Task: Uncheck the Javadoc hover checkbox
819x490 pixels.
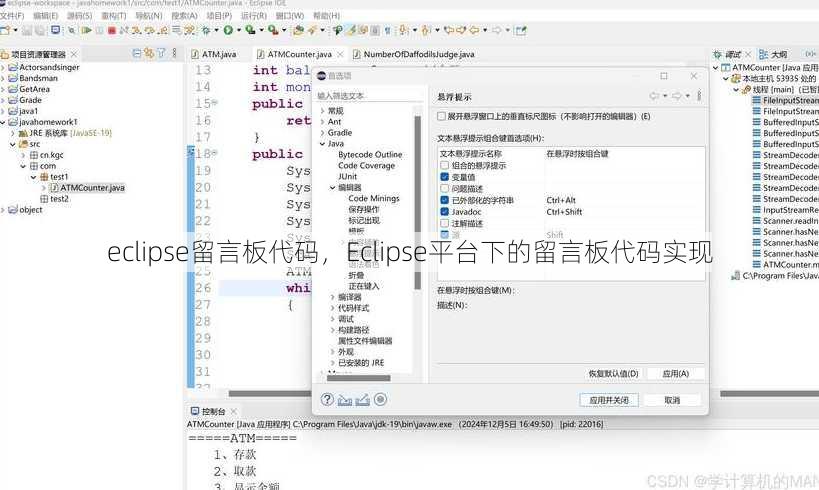Action: pyautogui.click(x=444, y=212)
